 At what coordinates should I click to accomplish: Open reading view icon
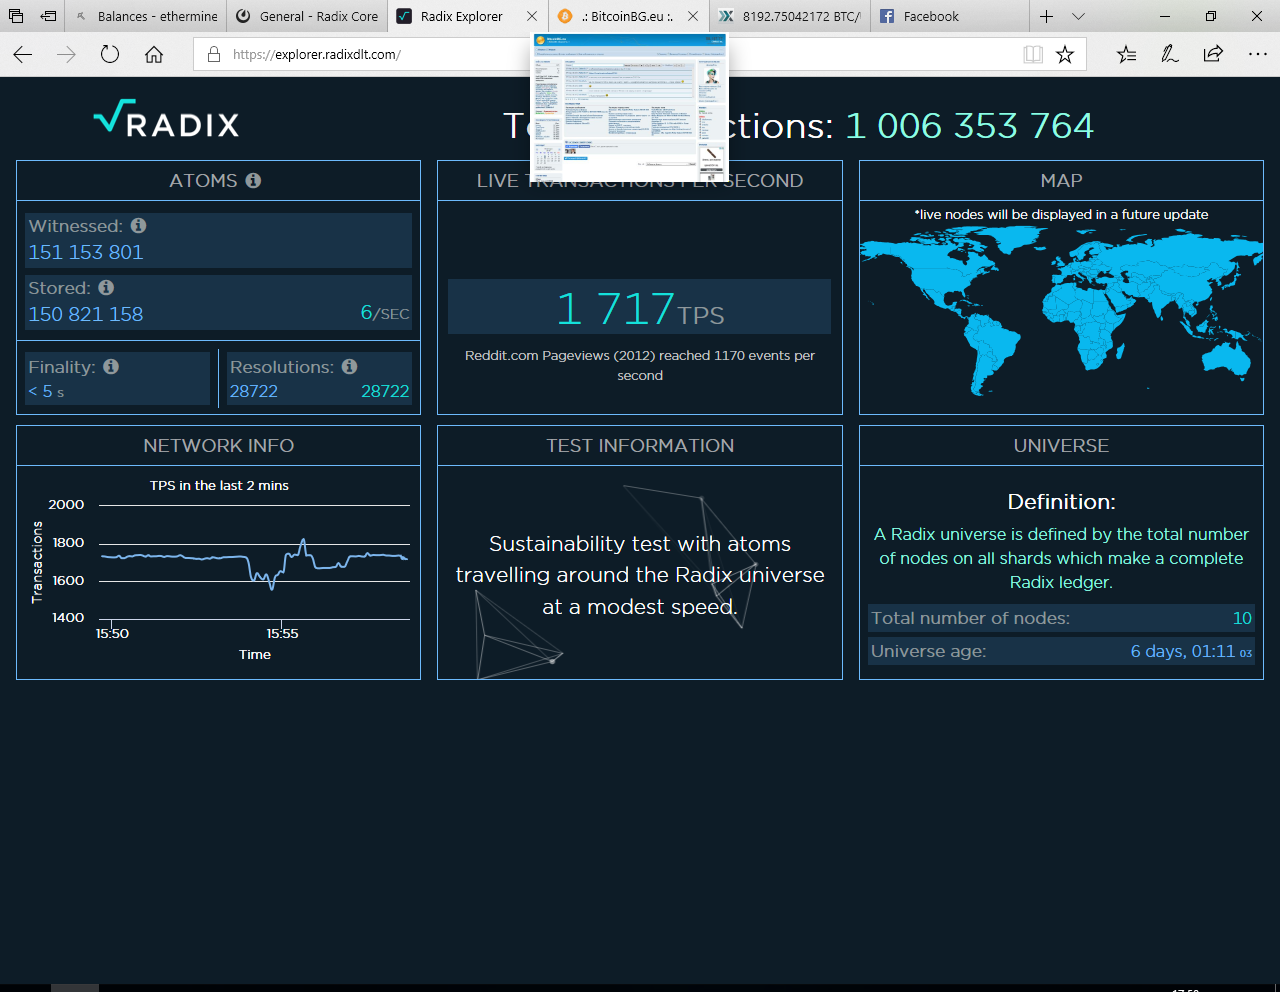(1033, 54)
